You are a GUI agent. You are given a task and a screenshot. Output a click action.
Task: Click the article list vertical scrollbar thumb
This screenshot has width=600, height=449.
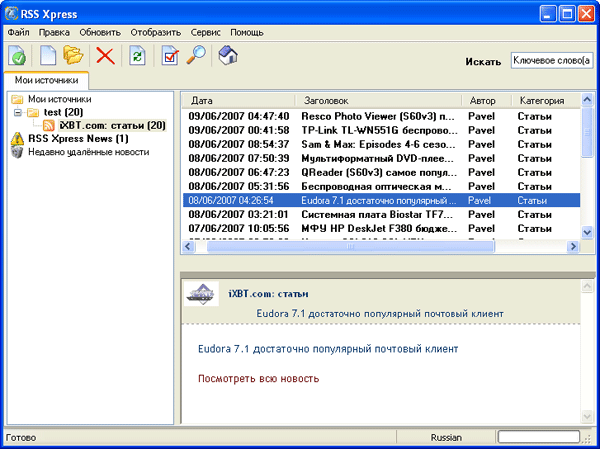click(587, 132)
